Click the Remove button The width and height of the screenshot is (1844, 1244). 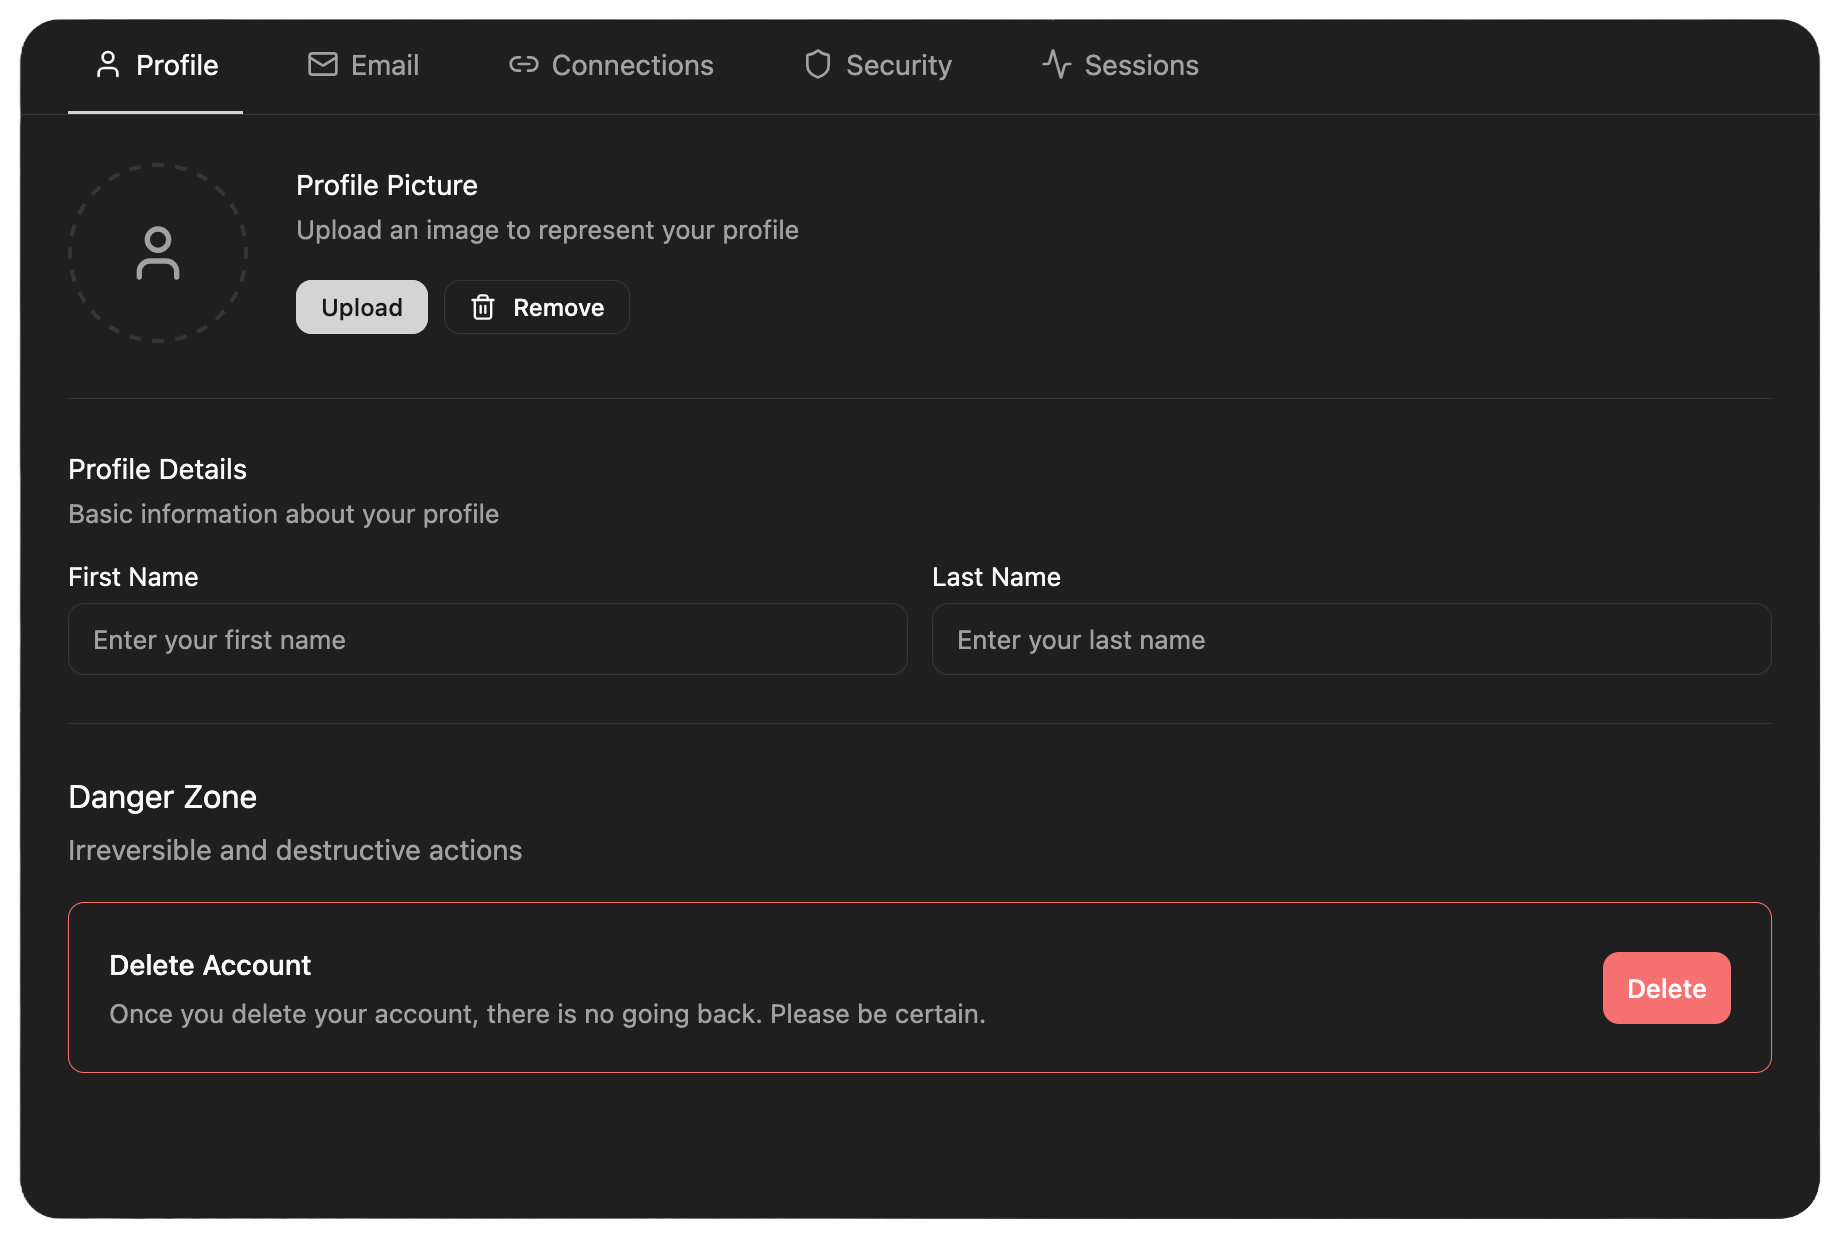[x=536, y=307]
